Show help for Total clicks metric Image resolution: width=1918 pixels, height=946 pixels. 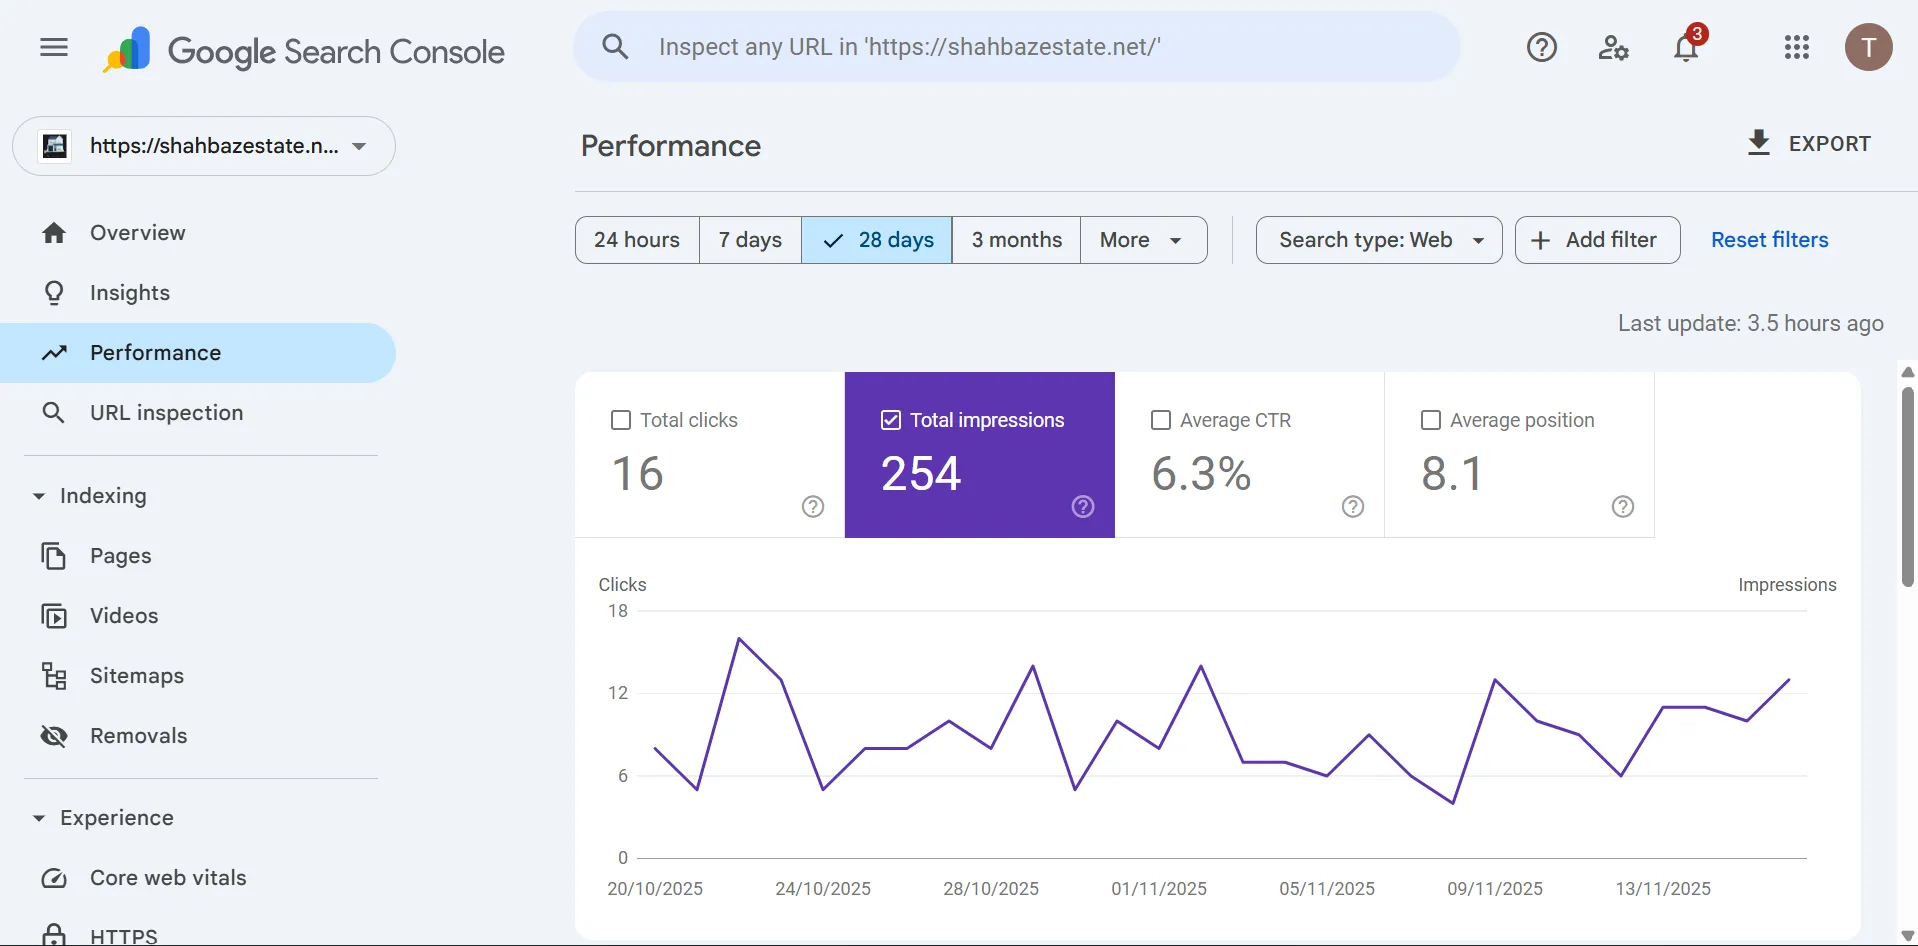click(x=813, y=507)
